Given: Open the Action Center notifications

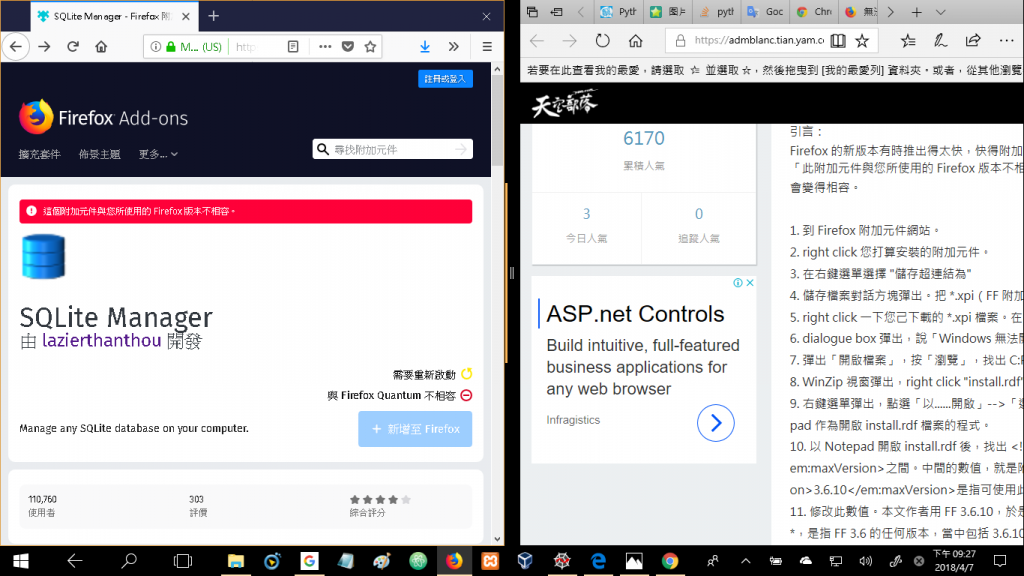Looking at the screenshot, I should click(x=1000, y=561).
